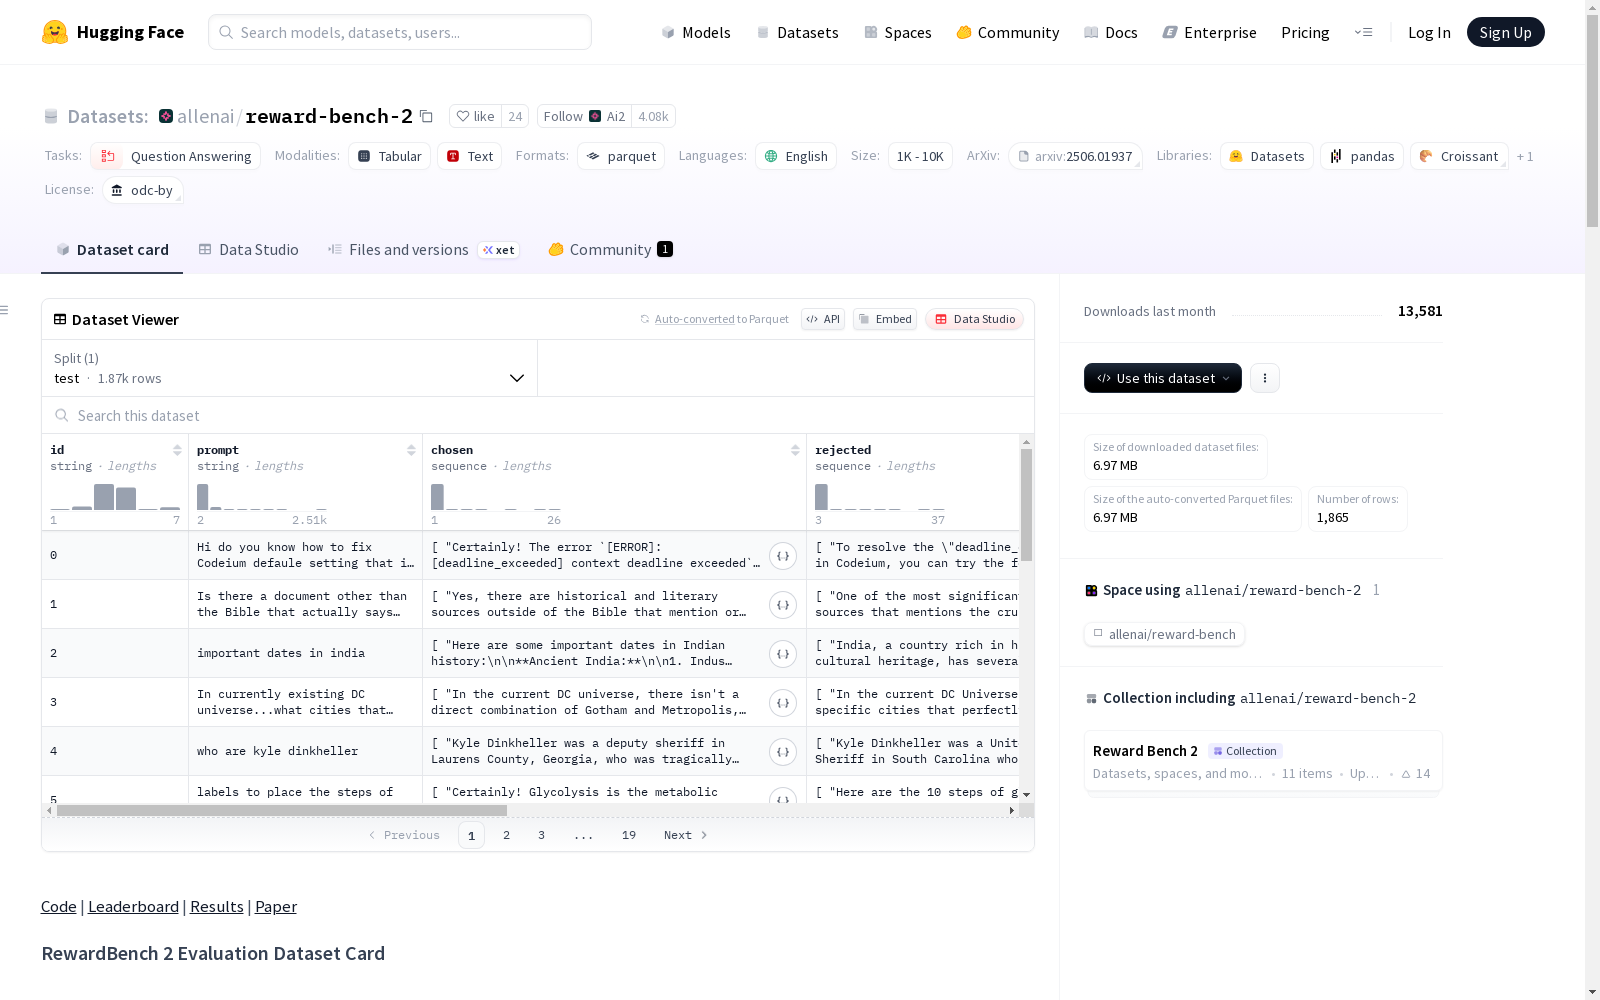Go to Spaces in the top navigation
The image size is (1600, 1000).
point(898,32)
